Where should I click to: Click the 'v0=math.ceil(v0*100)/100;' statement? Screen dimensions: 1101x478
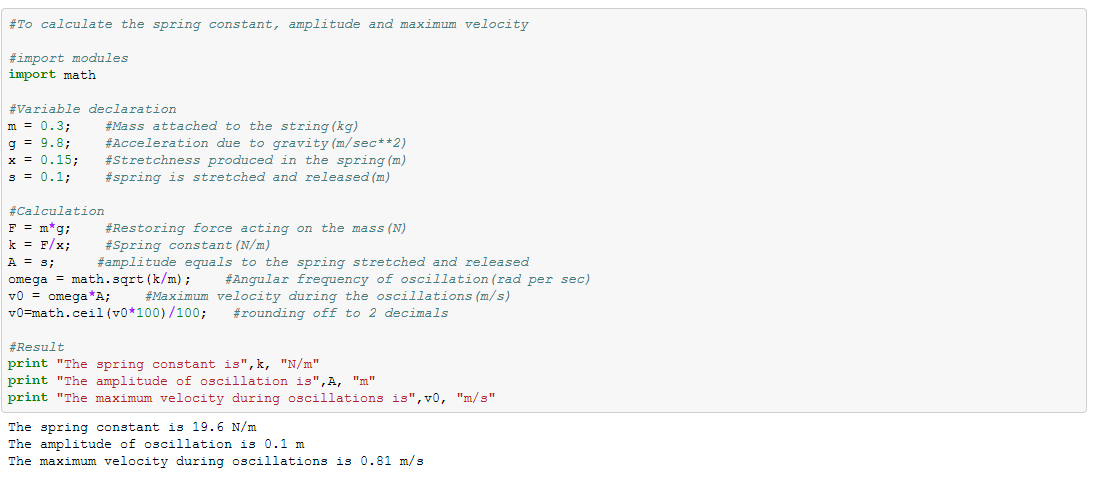tap(107, 313)
